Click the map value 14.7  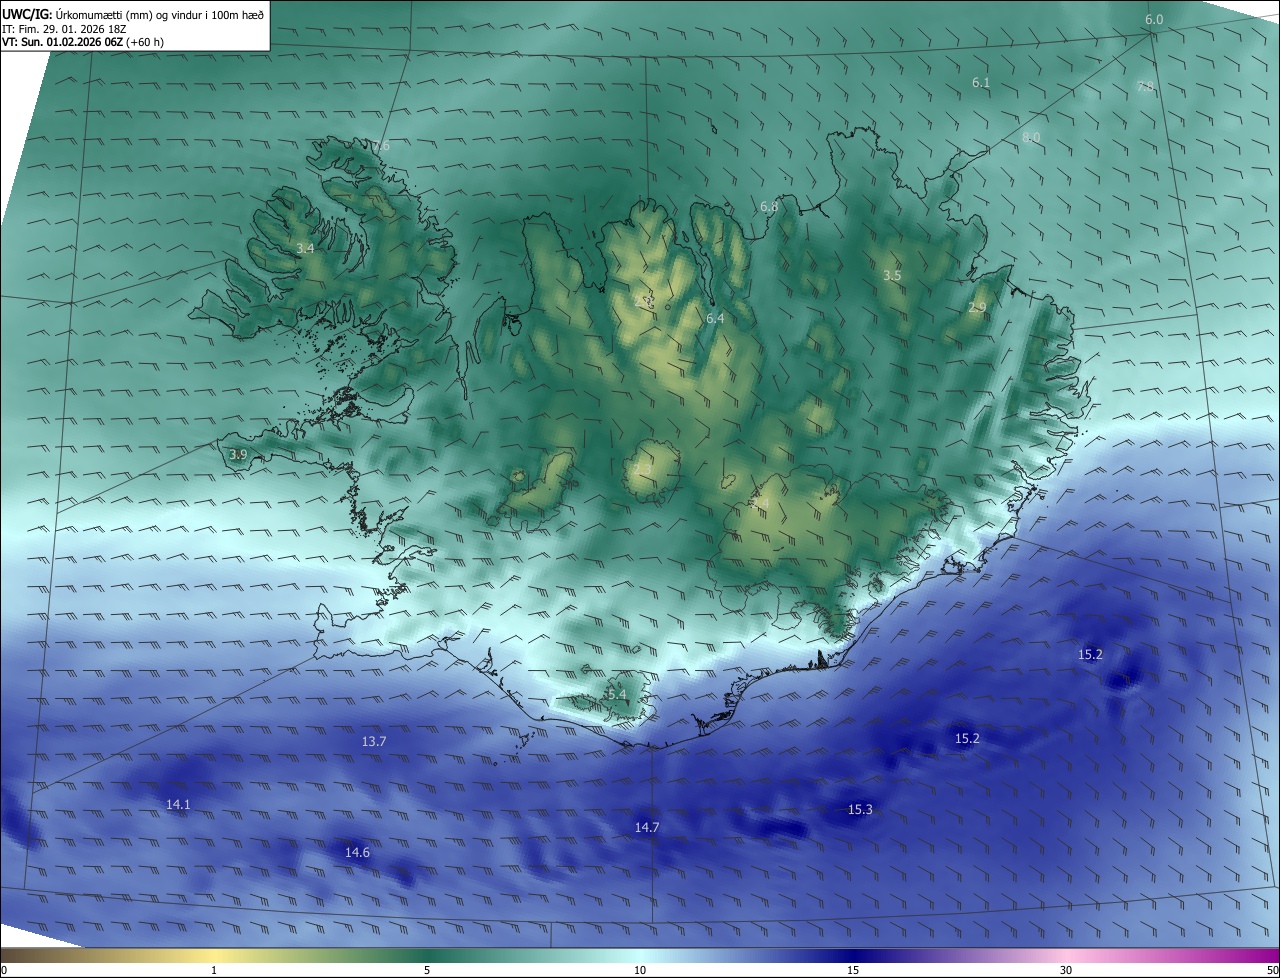coord(647,827)
